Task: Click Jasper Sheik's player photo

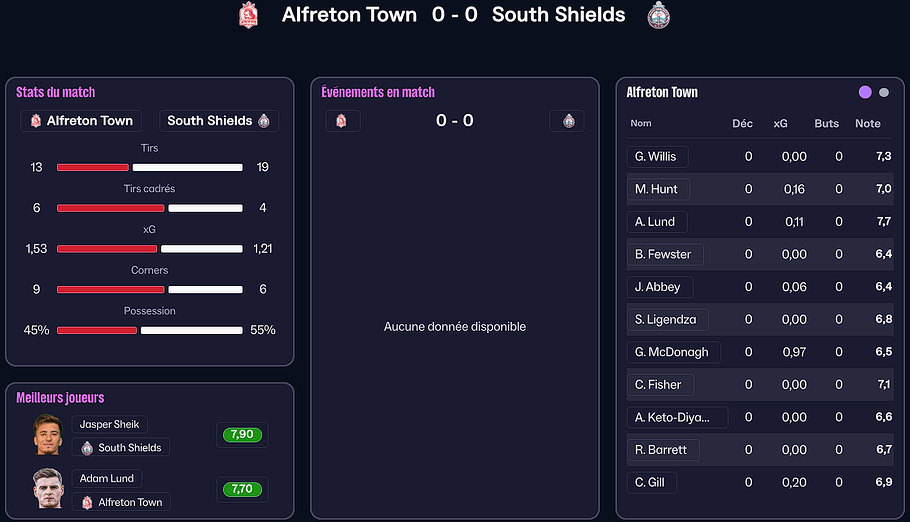Action: [47, 434]
